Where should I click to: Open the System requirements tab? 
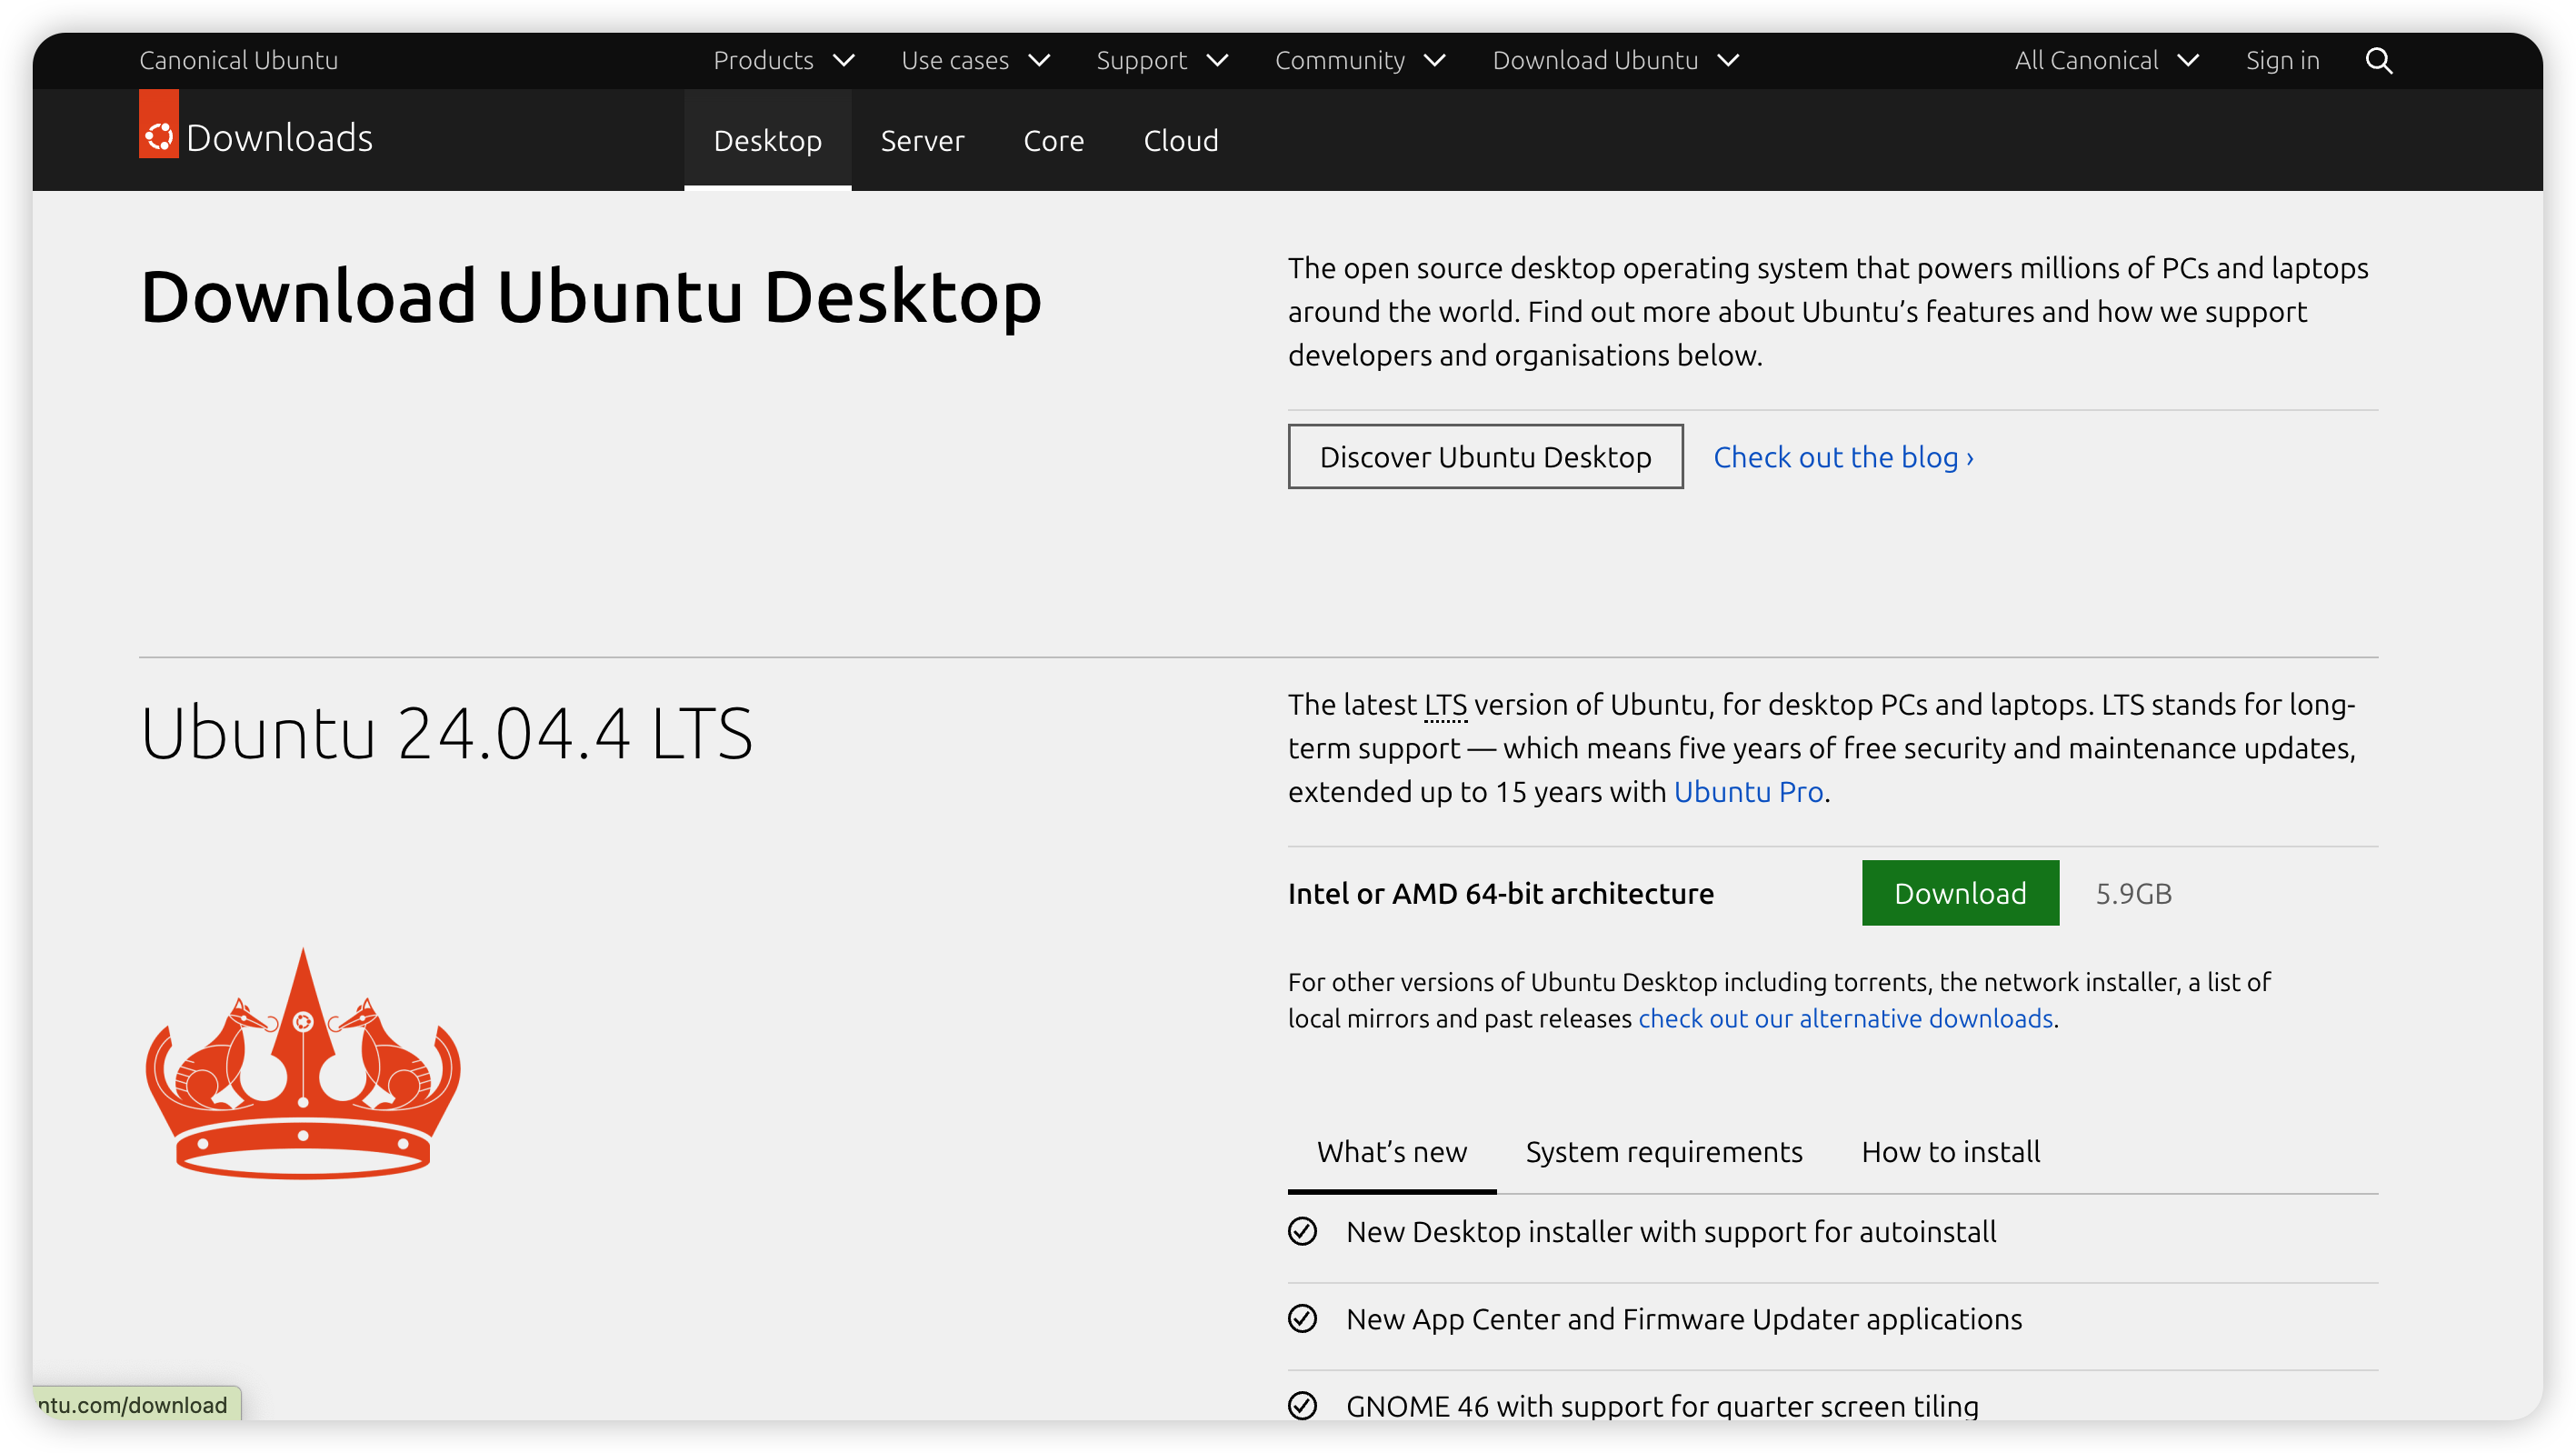[x=1663, y=1152]
